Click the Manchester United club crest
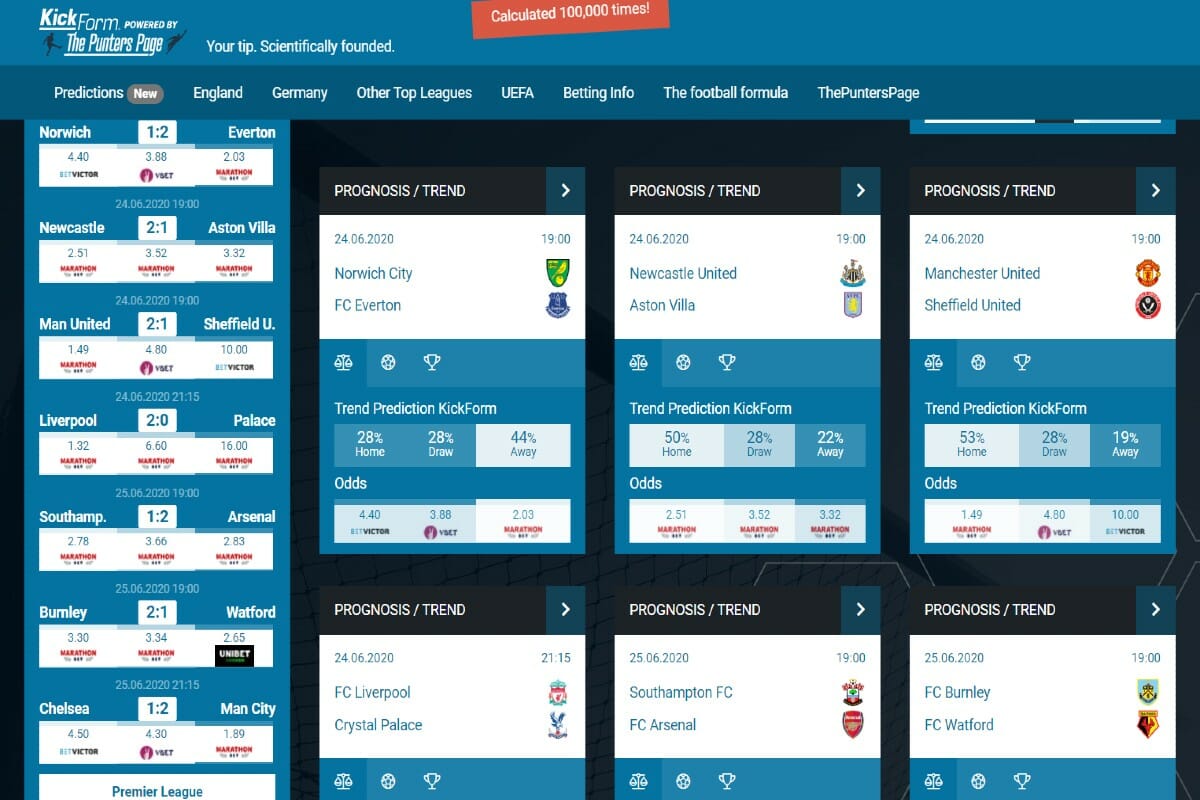Viewport: 1200px width, 800px height. [1147, 273]
